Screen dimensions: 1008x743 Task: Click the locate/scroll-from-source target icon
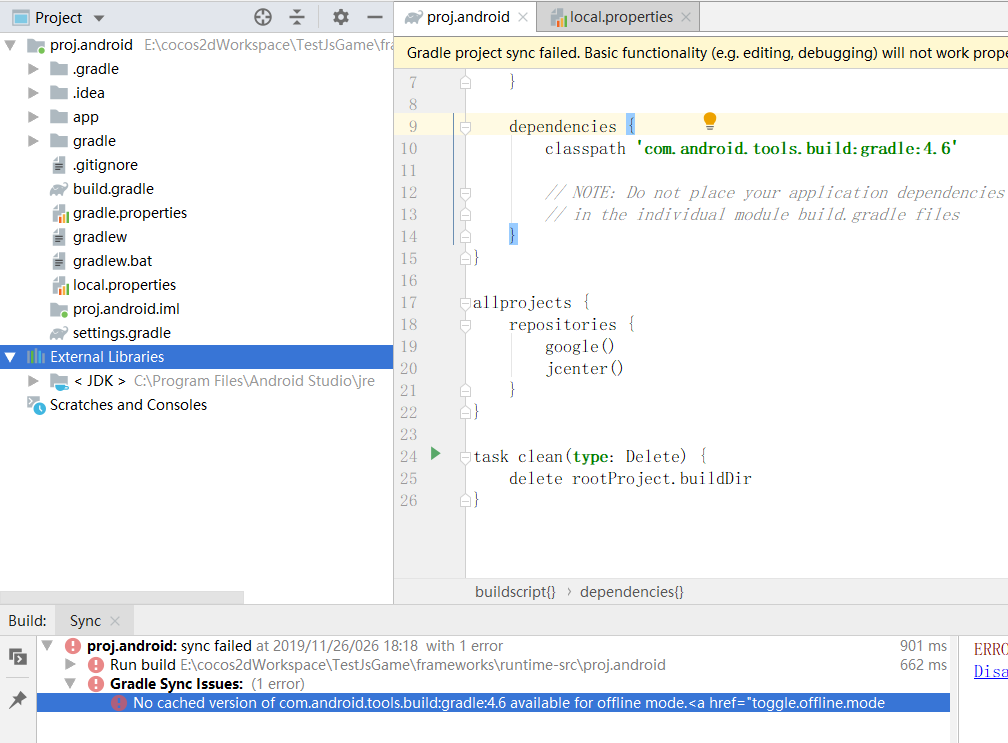pos(262,17)
